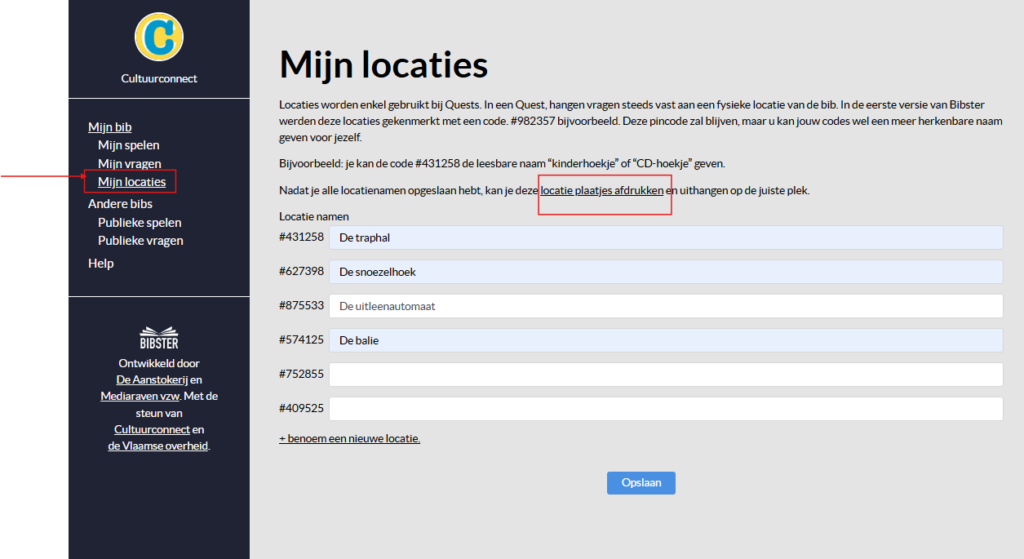The width and height of the screenshot is (1024, 559).
Task: Open Publieke vragen under Andere bibs
Action: (140, 240)
